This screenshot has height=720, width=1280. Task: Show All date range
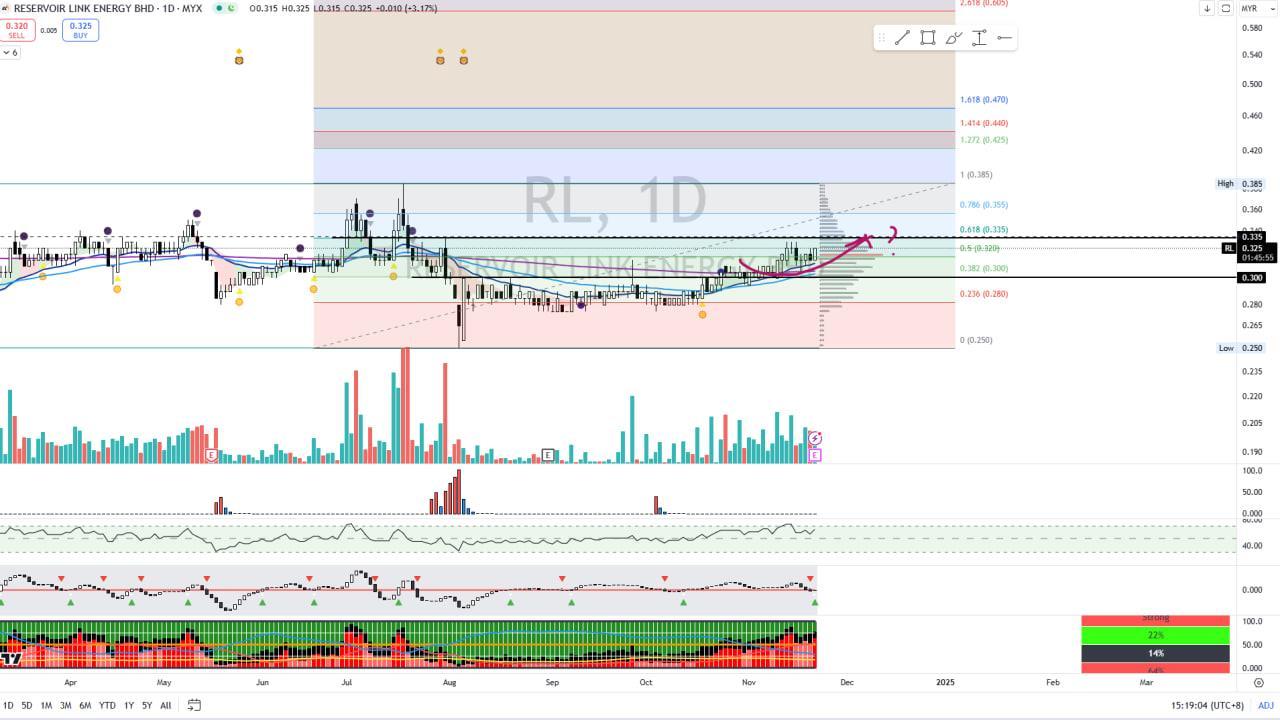click(x=166, y=705)
